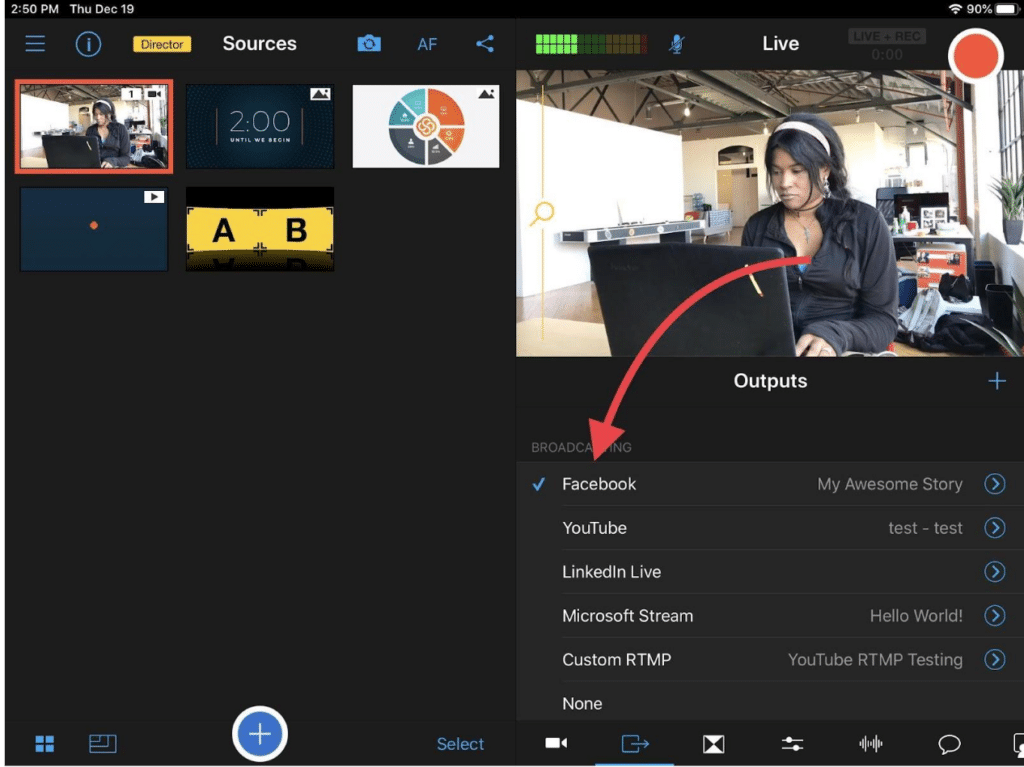The height and width of the screenshot is (767, 1024).
Task: Open YouTube output details chevron
Action: point(995,528)
